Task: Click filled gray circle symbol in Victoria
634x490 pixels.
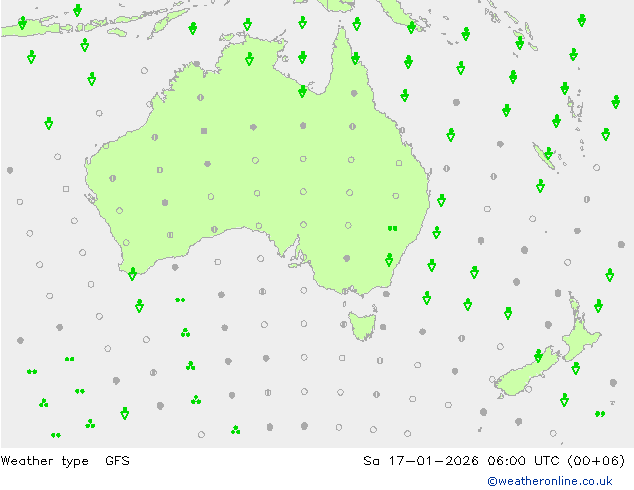Action: [347, 258]
